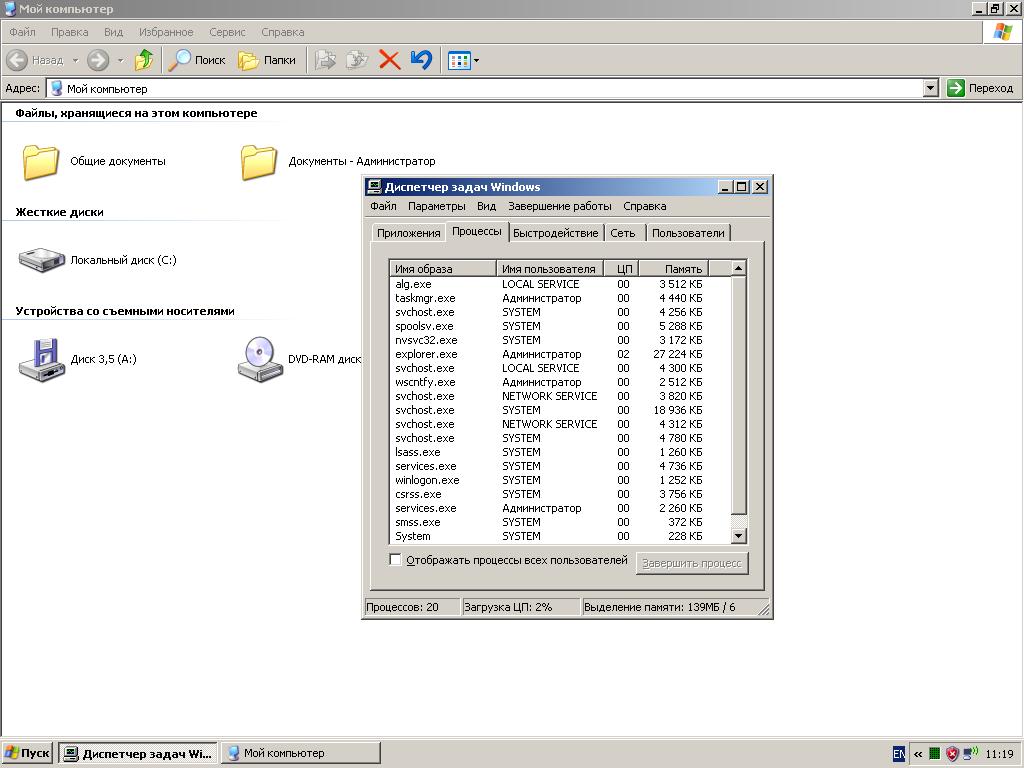1024x768 pixels.
Task: Select the Локальный диск (C:) drive icon
Action: (41, 260)
